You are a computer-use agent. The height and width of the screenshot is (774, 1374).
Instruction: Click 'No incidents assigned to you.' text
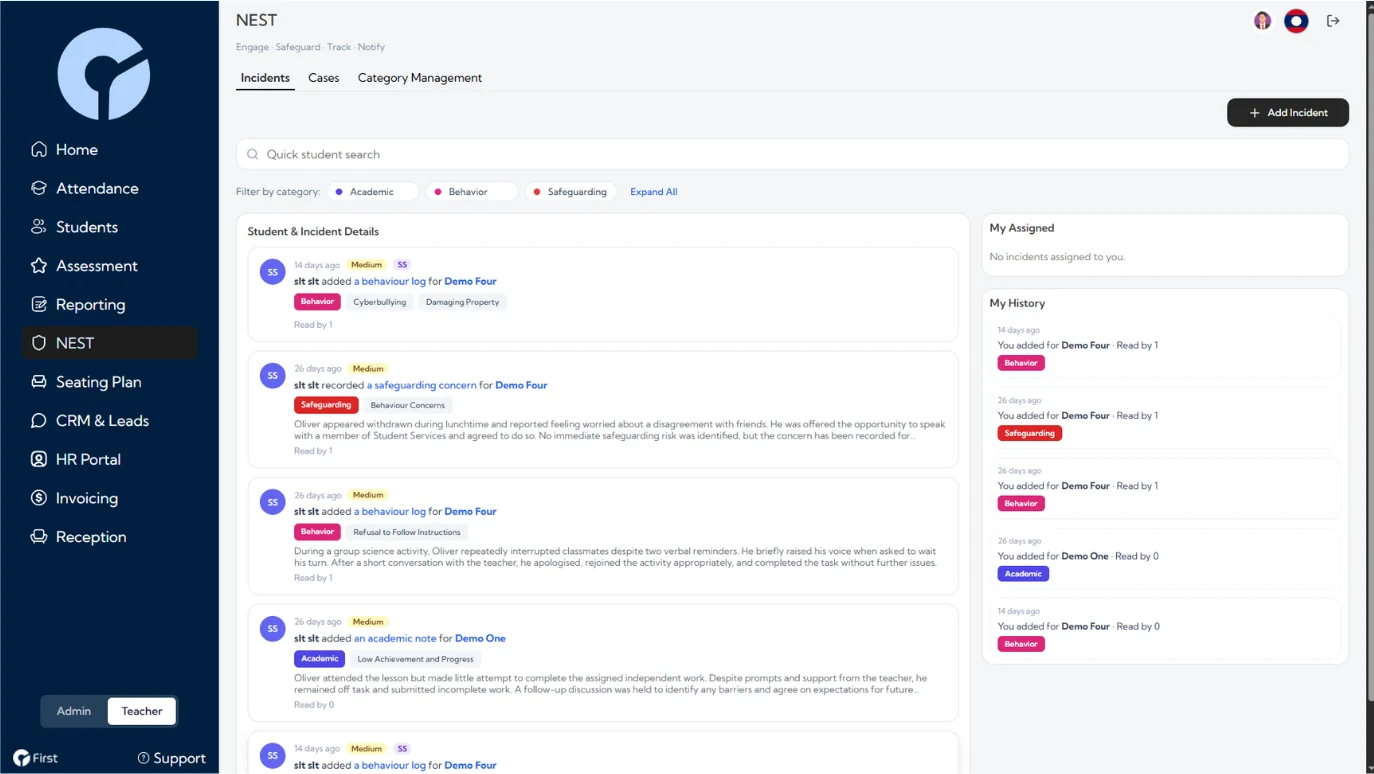coord(1057,257)
